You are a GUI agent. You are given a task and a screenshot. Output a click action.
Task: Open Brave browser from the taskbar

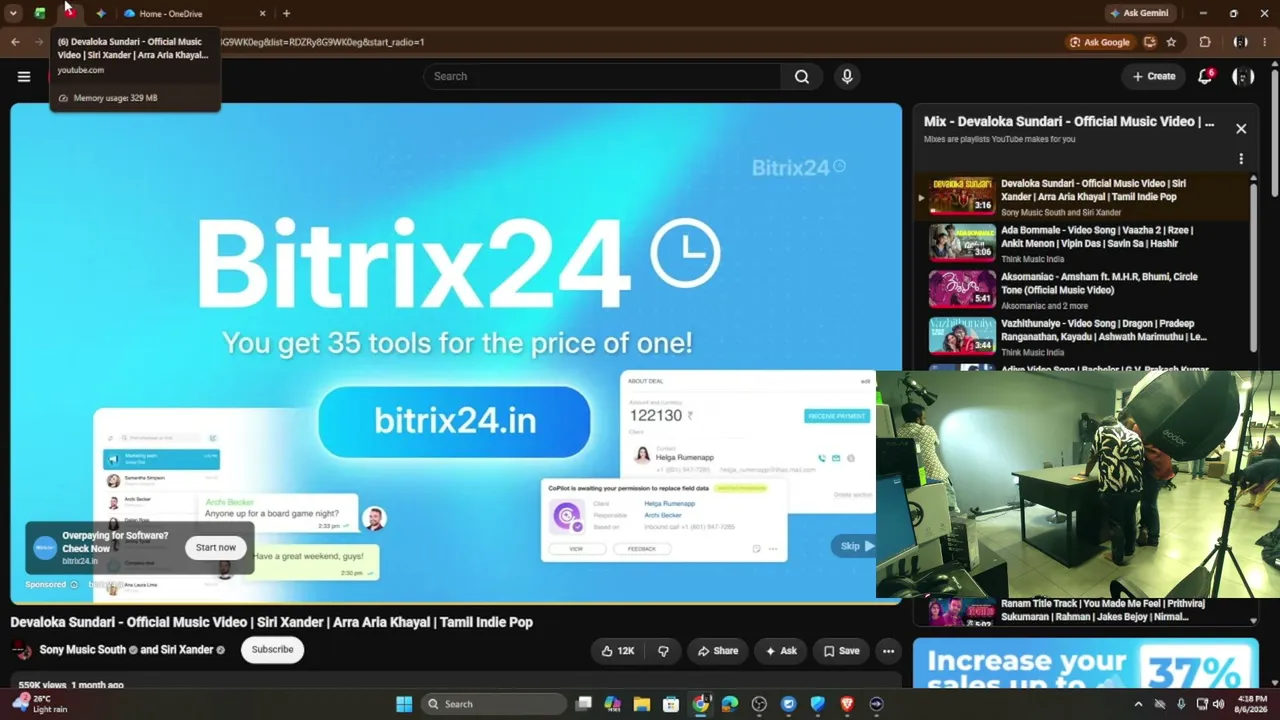[847, 704]
